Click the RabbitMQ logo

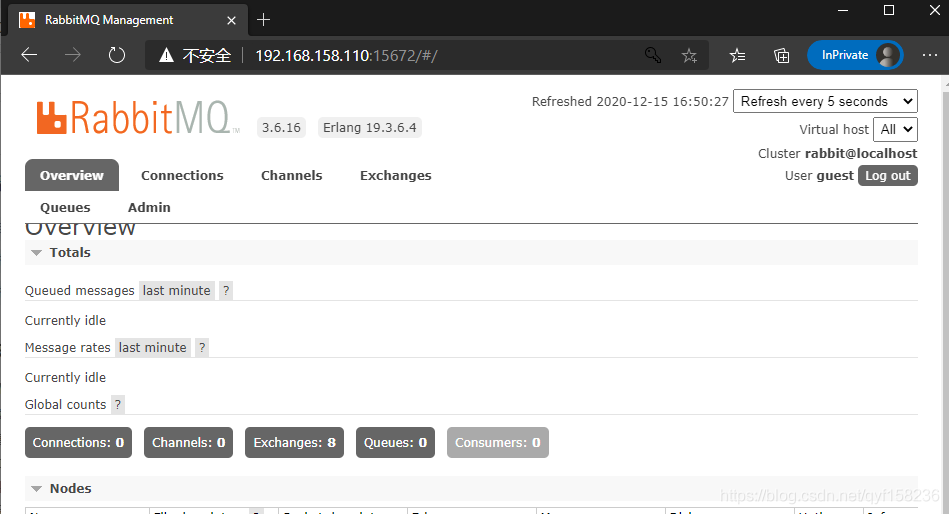(137, 117)
